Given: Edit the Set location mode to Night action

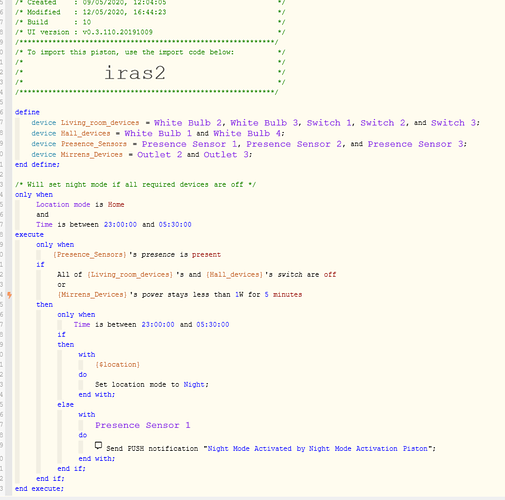Looking at the screenshot, I should pos(152,384).
